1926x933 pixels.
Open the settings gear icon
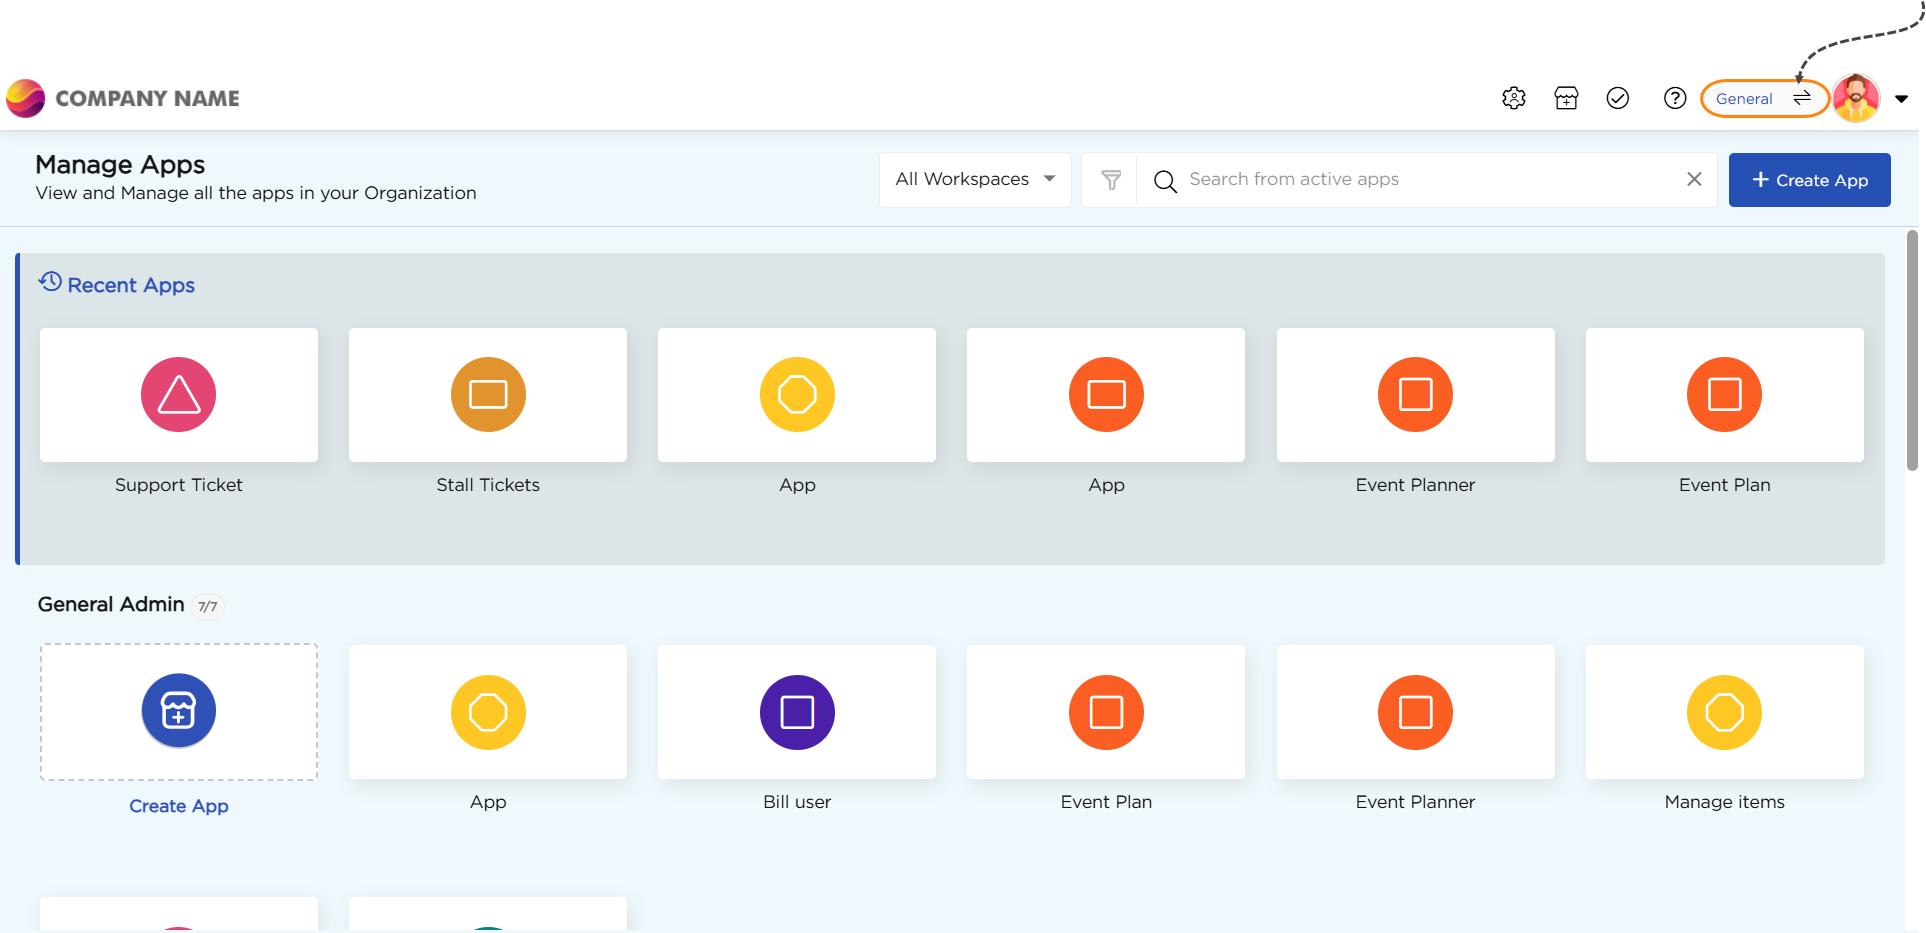[x=1513, y=98]
